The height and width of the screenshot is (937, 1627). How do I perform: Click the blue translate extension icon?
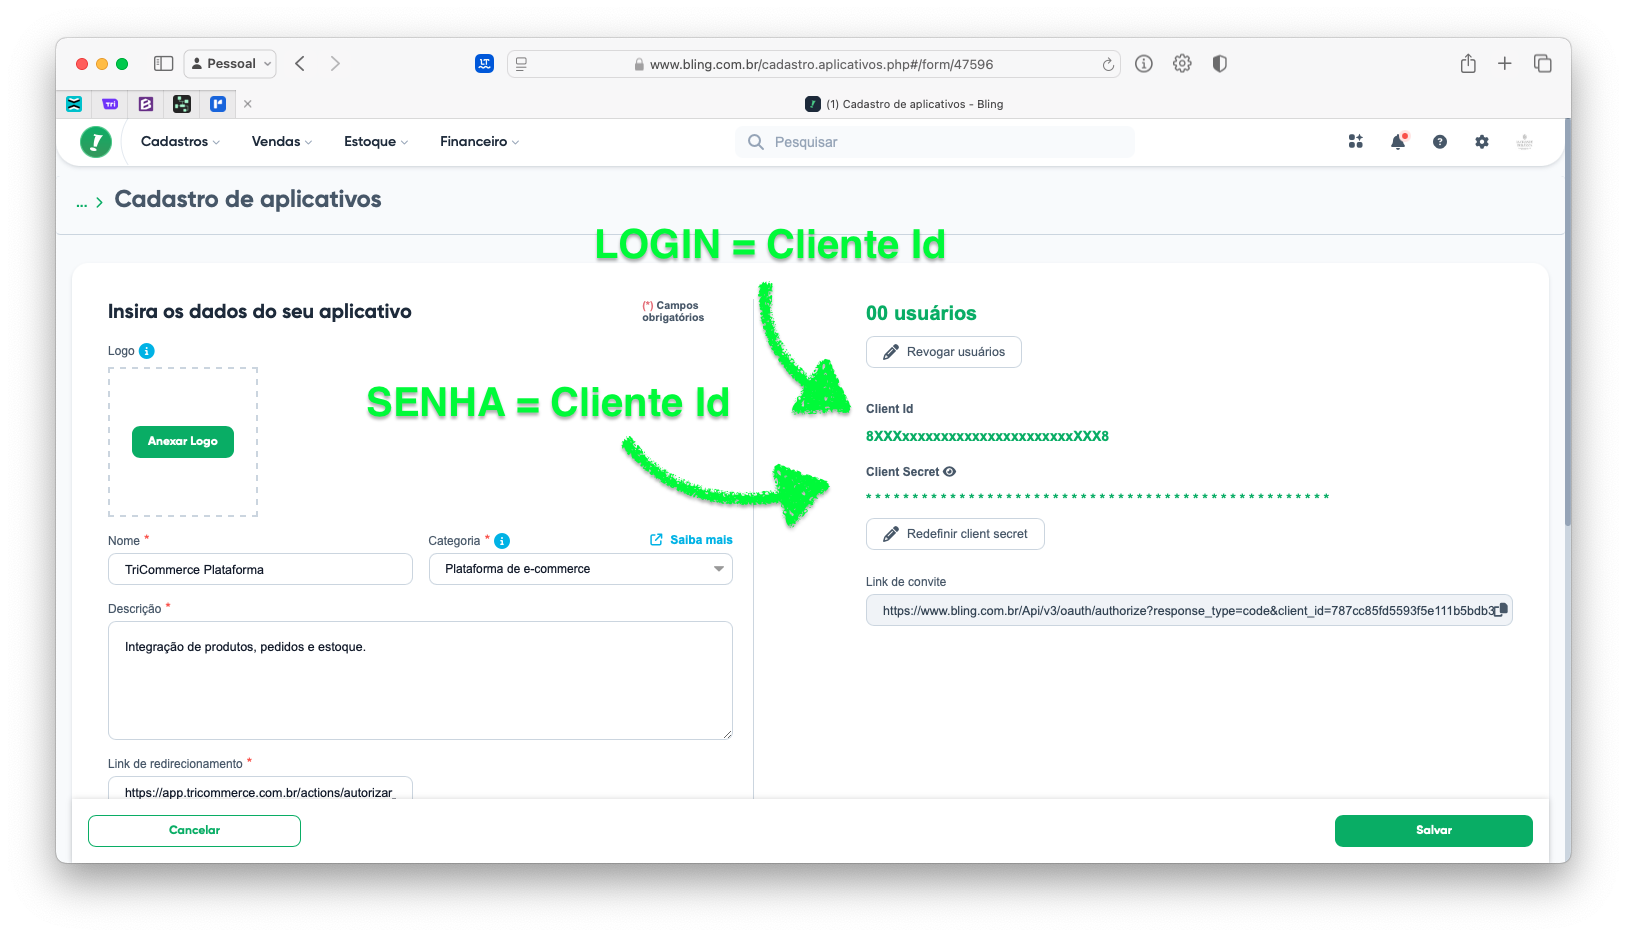coord(484,63)
